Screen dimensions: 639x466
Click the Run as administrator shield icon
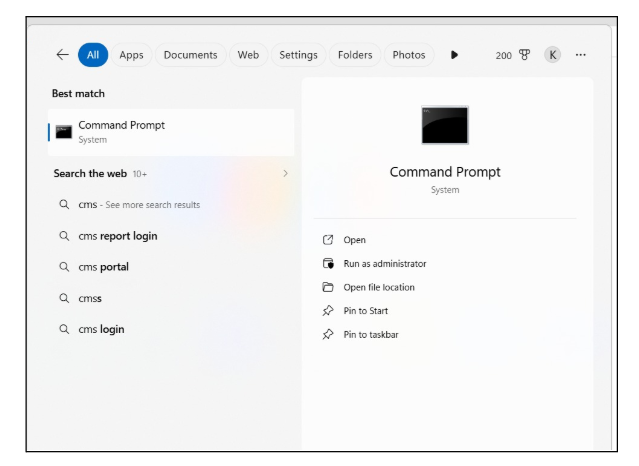pyautogui.click(x=328, y=264)
